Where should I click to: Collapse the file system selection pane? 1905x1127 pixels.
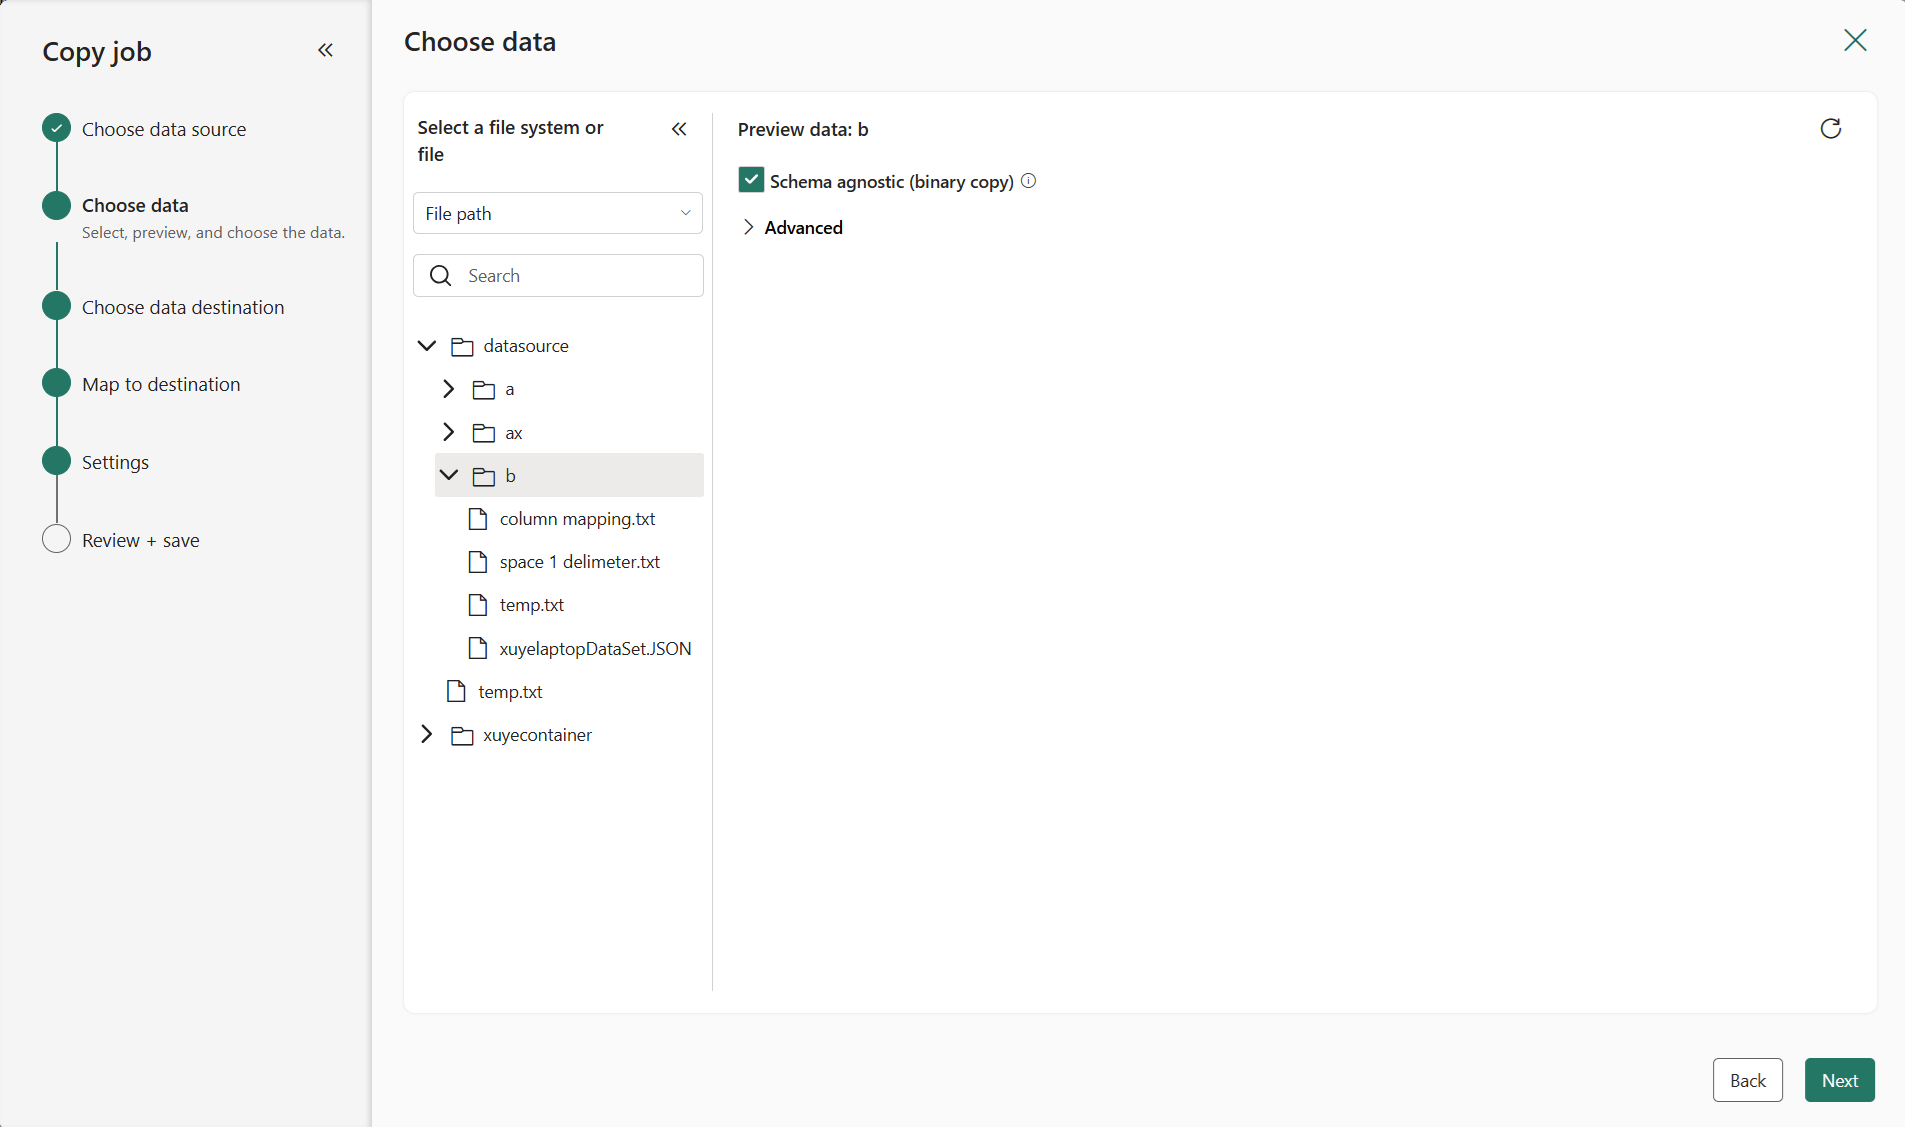[679, 129]
